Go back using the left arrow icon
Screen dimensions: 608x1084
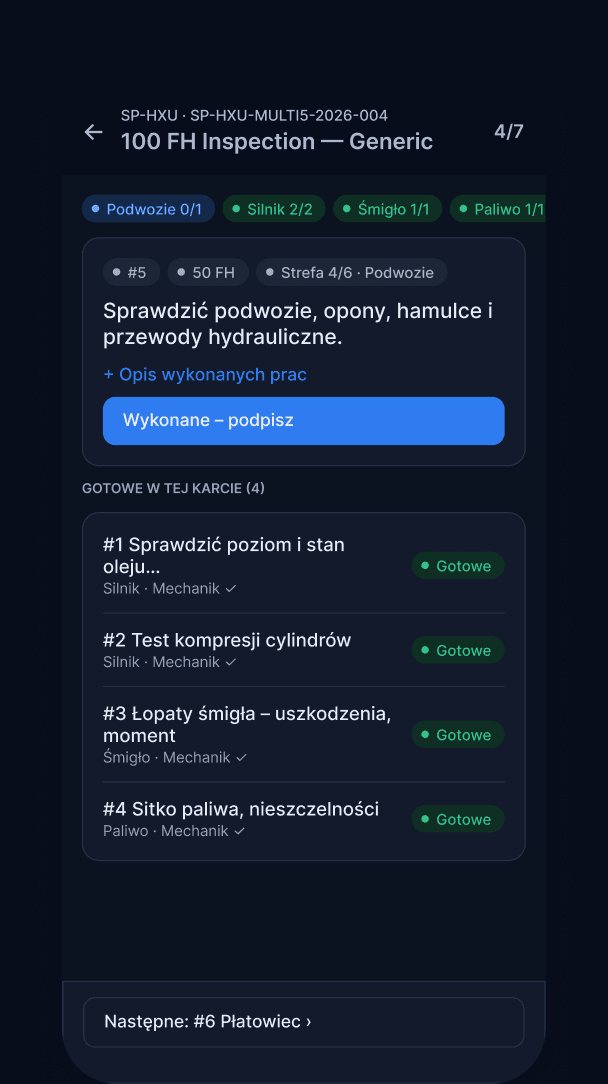[x=93, y=131]
